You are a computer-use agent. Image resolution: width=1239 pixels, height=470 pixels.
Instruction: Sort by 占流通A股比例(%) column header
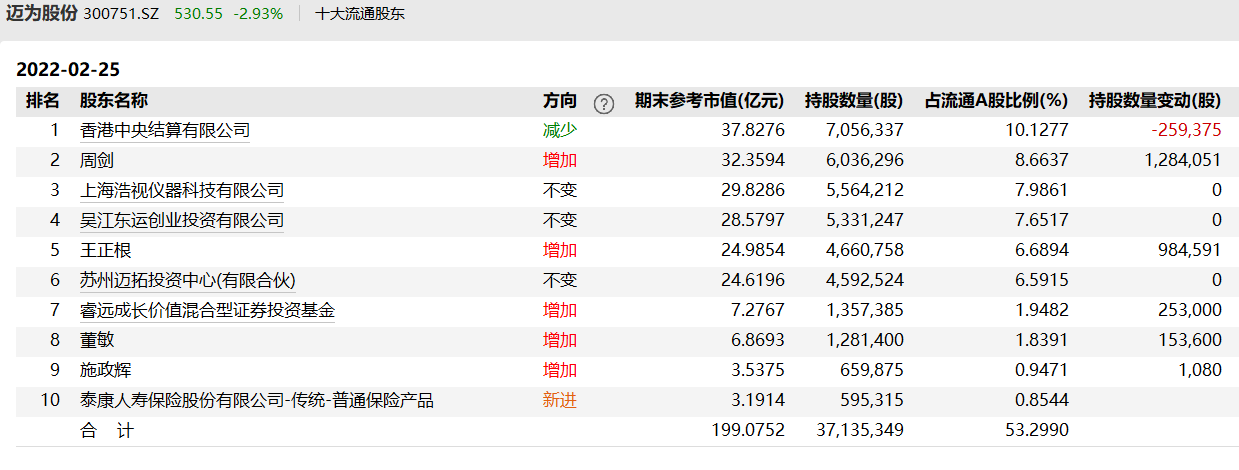click(995, 101)
